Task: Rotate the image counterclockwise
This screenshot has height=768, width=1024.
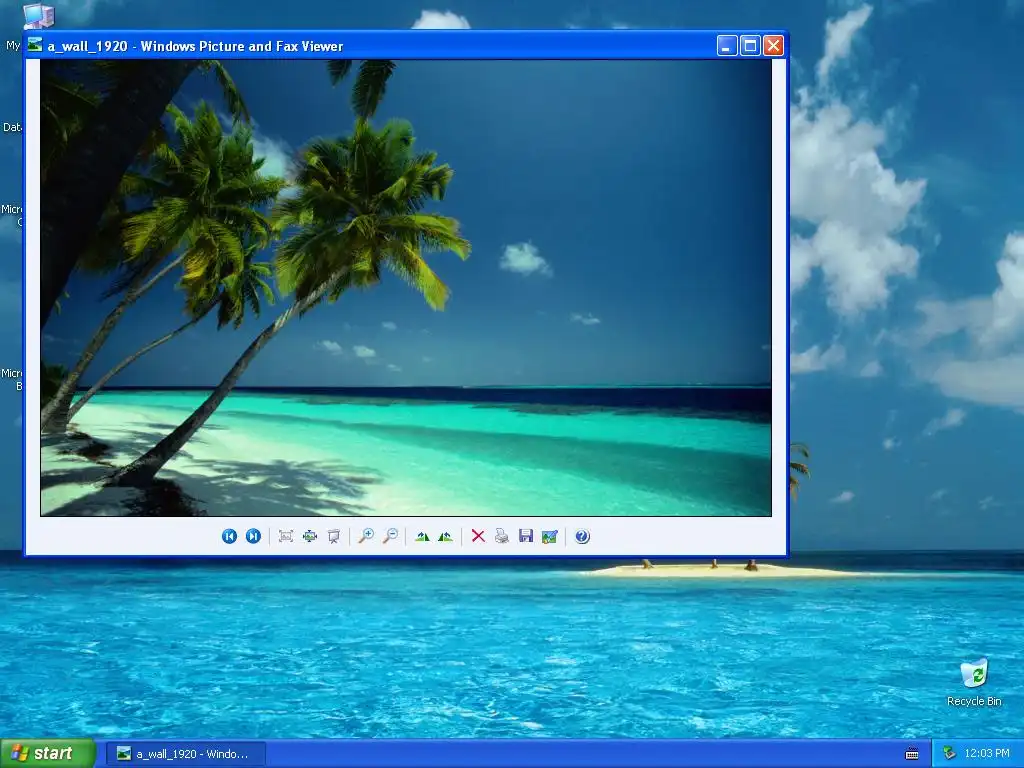Action: pyautogui.click(x=446, y=536)
